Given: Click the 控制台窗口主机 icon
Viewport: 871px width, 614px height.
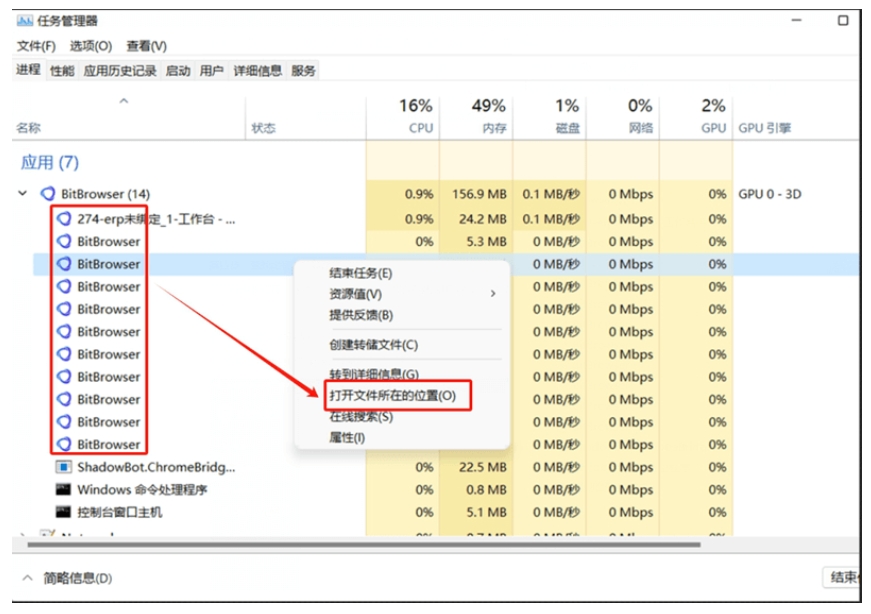Looking at the screenshot, I should pyautogui.click(x=63, y=512).
